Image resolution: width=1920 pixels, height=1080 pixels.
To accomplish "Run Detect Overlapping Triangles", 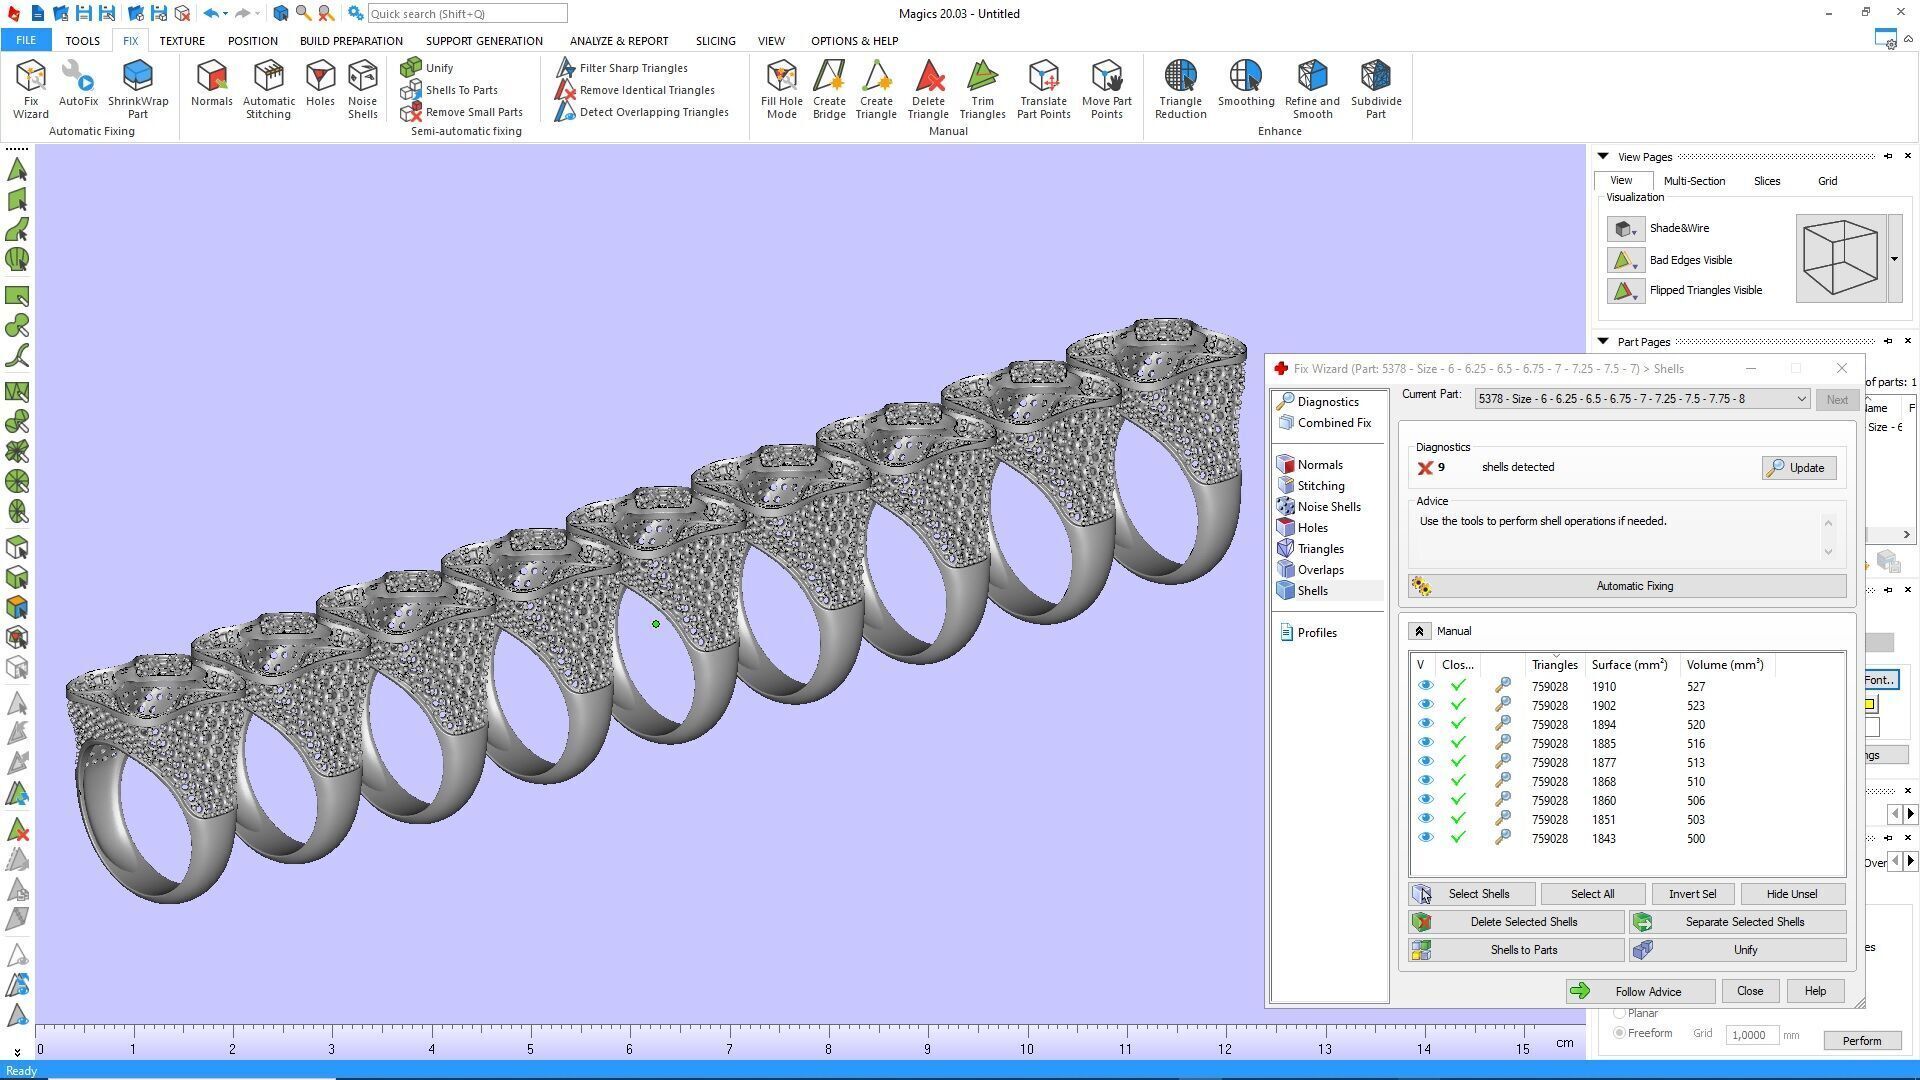I will 642,112.
